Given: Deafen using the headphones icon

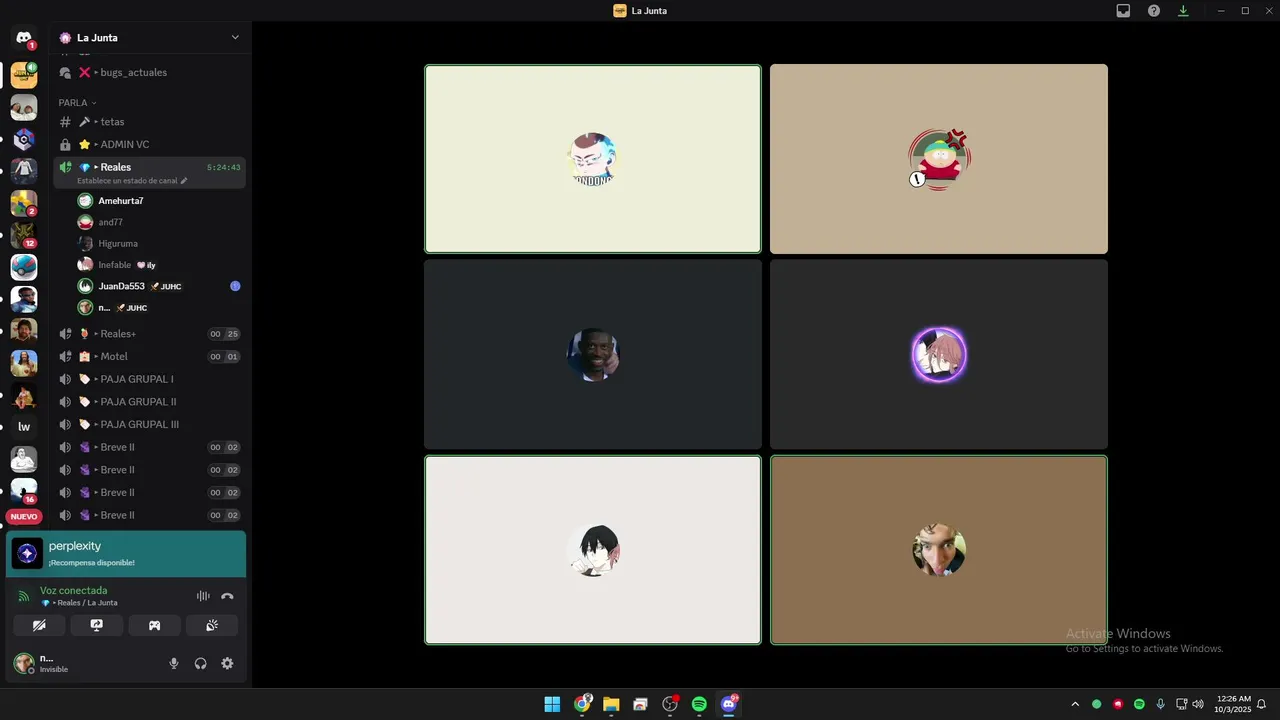Looking at the screenshot, I should (201, 663).
